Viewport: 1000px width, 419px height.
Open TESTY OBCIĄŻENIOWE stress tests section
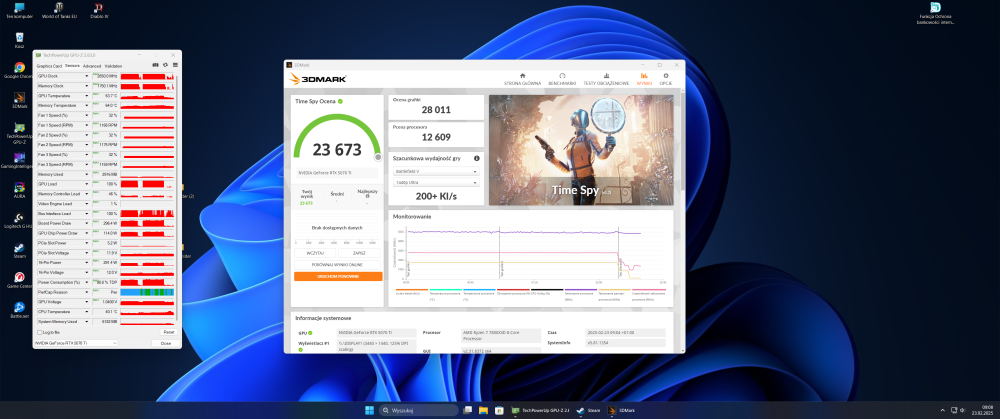click(606, 79)
